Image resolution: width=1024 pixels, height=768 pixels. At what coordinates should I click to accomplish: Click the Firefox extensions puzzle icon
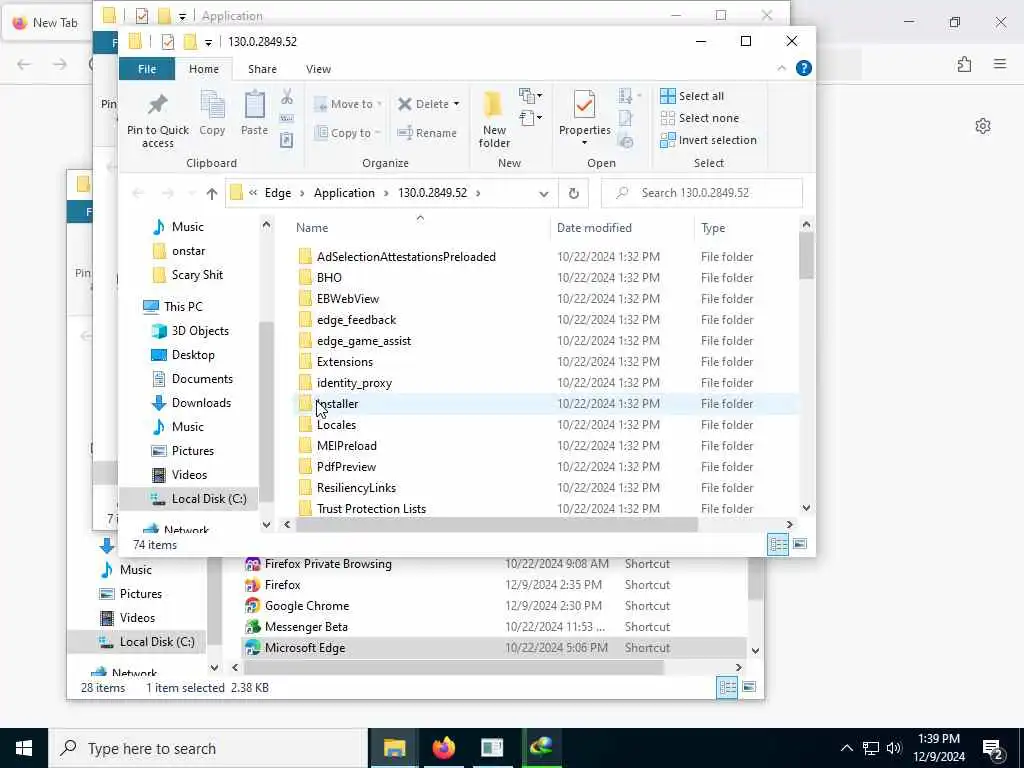click(x=965, y=64)
